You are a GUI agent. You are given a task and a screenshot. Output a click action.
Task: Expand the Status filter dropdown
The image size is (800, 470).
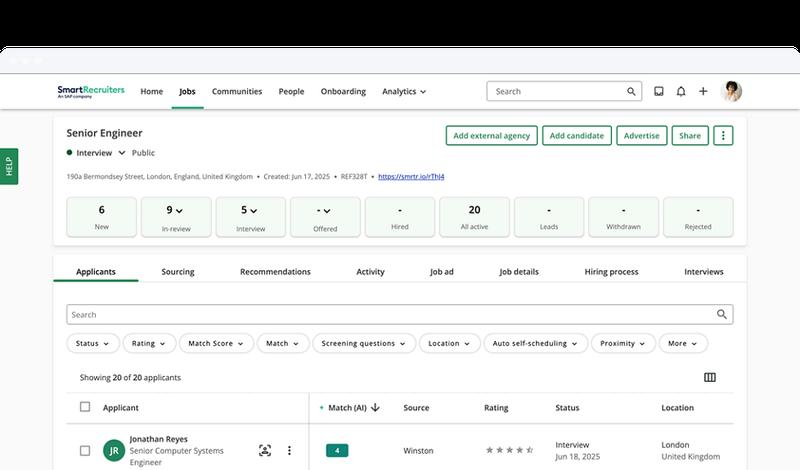[x=92, y=343]
